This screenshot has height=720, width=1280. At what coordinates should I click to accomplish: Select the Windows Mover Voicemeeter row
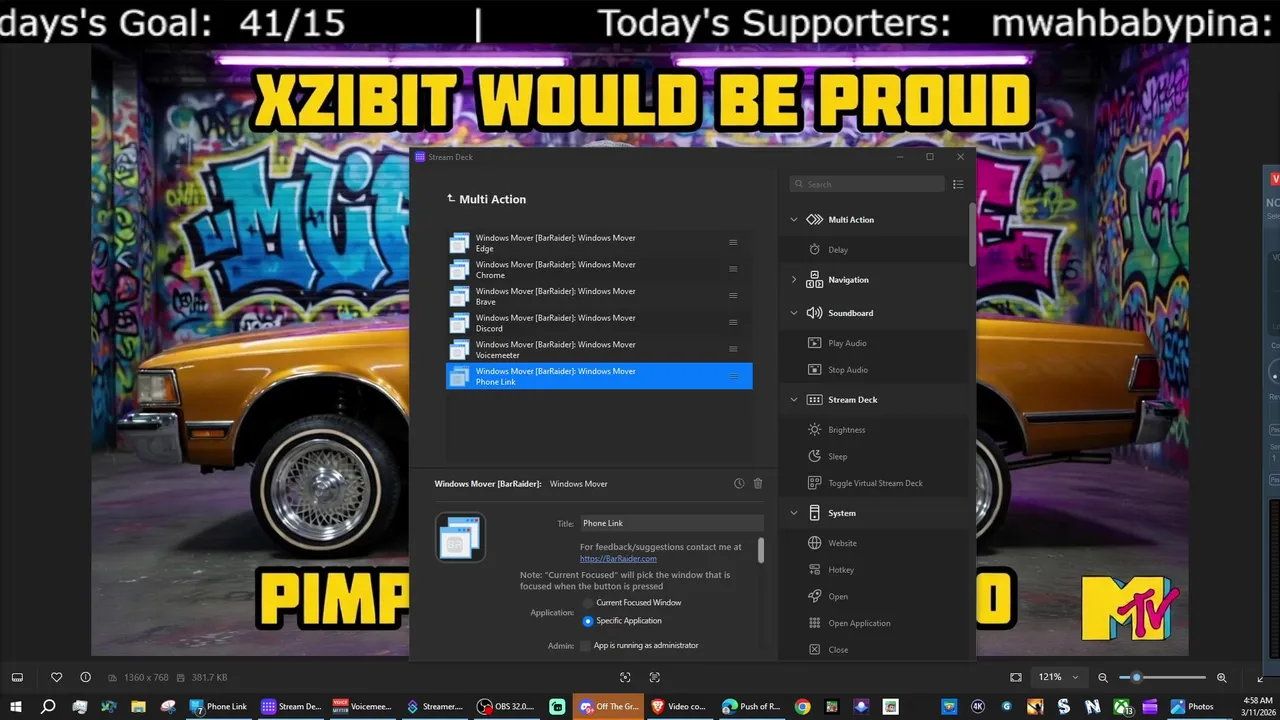[599, 349]
